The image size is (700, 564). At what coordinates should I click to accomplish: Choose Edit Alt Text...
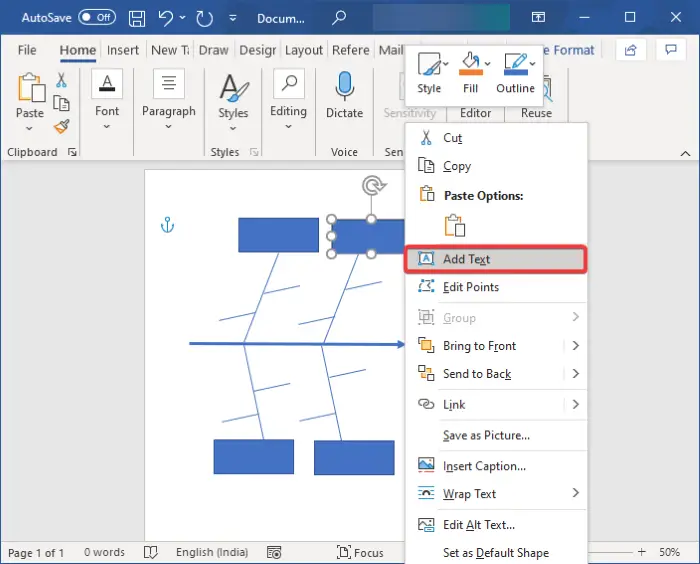[x=496, y=525]
